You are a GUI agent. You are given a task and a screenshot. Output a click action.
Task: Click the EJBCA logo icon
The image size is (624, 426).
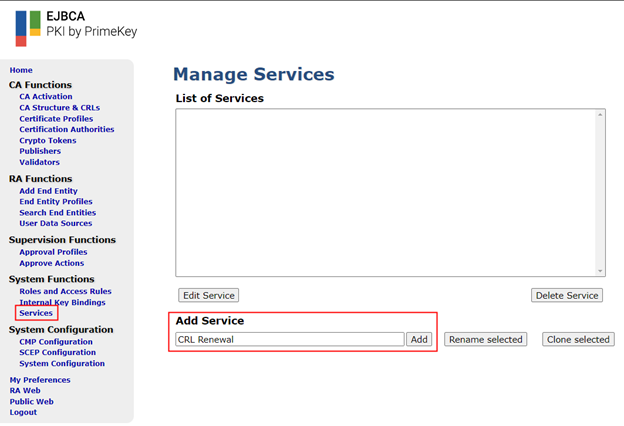point(28,28)
